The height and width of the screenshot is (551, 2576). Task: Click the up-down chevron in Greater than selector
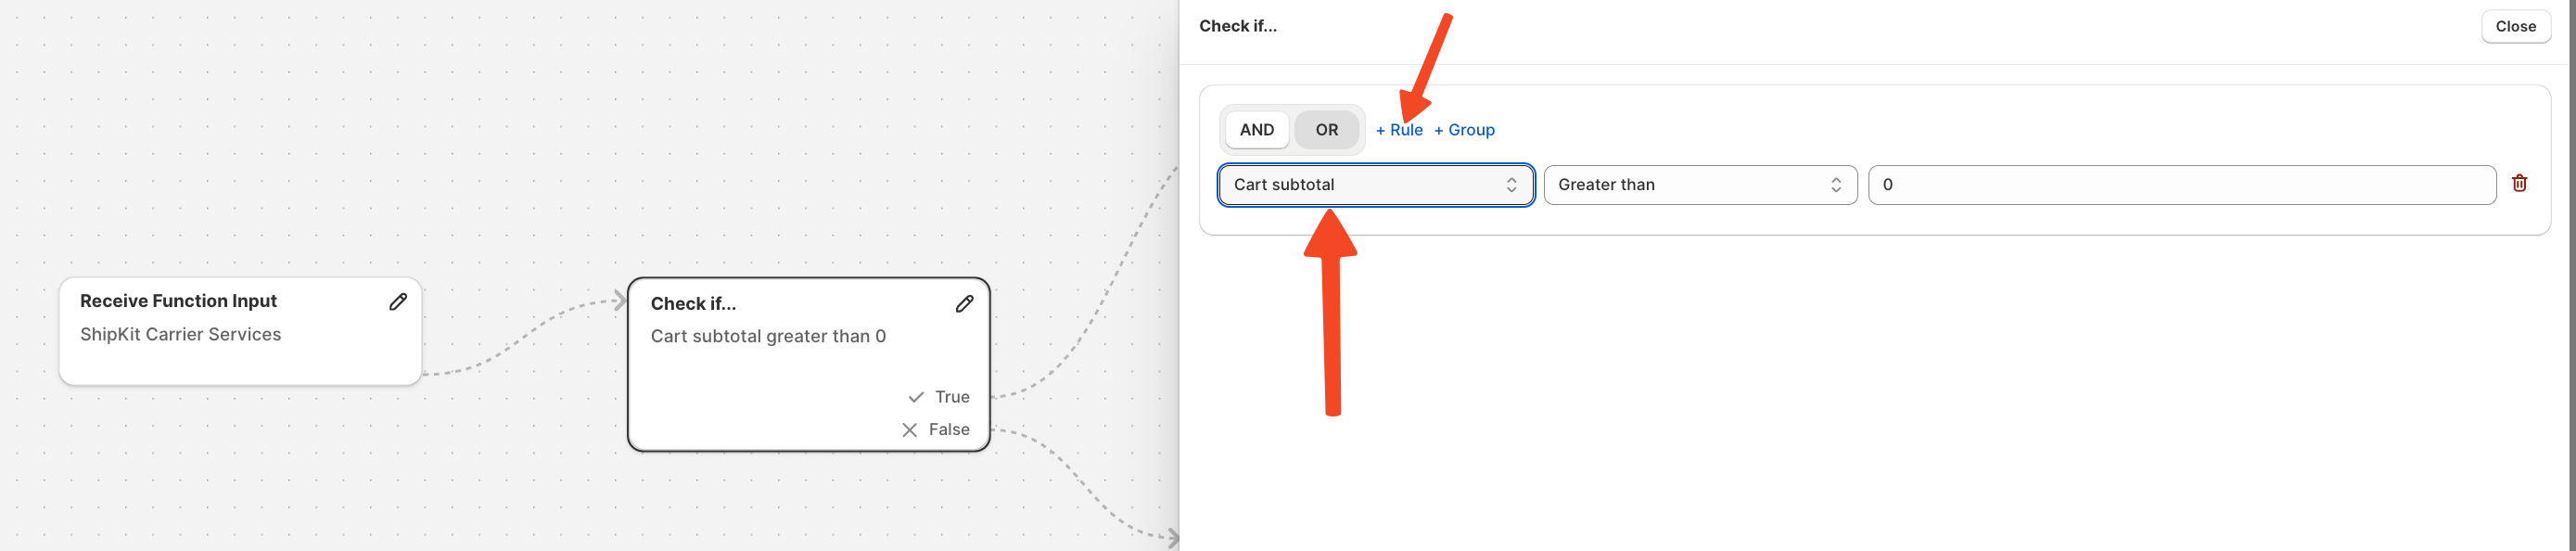(x=1836, y=185)
